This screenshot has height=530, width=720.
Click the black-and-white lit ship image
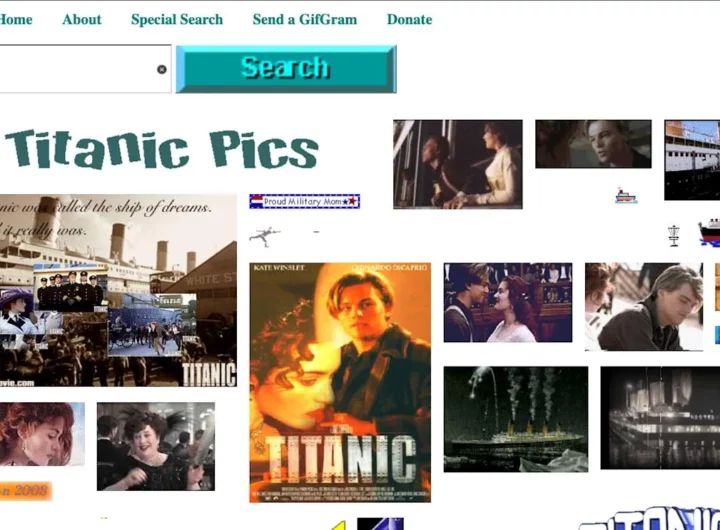tap(660, 418)
